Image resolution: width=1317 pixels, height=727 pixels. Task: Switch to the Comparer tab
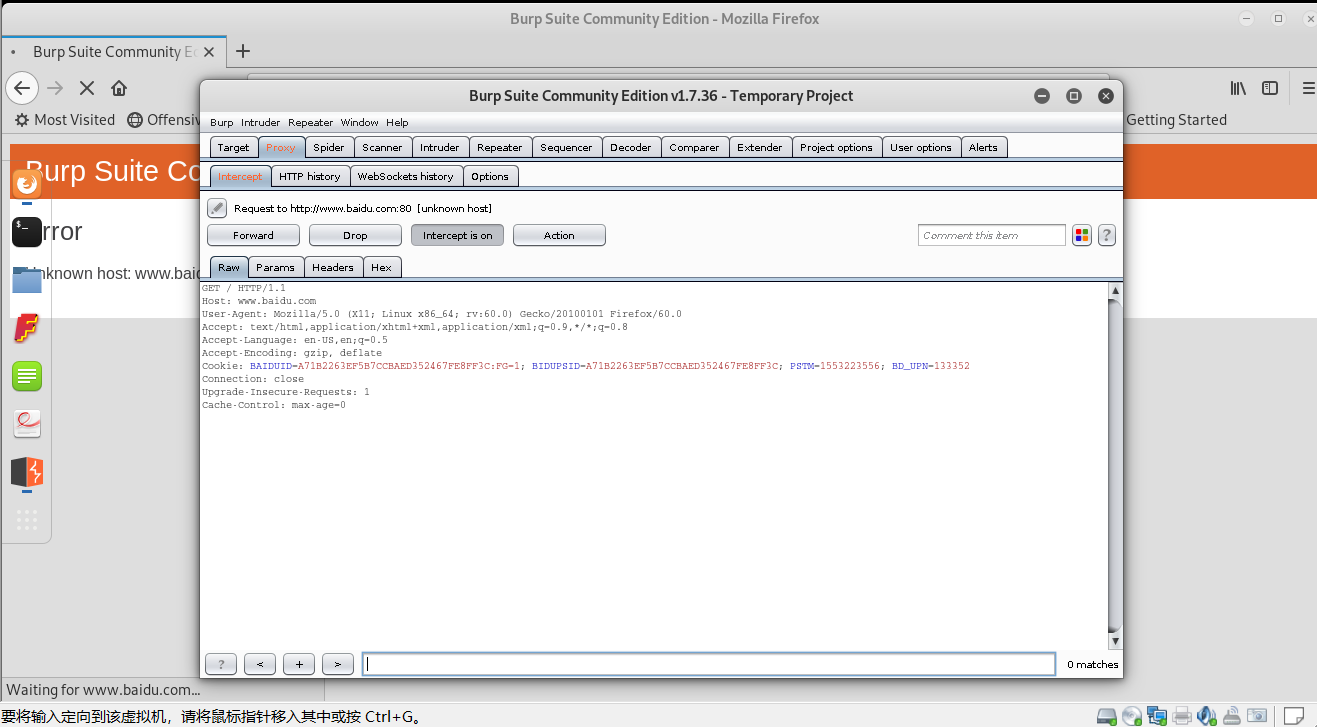pyautogui.click(x=694, y=147)
